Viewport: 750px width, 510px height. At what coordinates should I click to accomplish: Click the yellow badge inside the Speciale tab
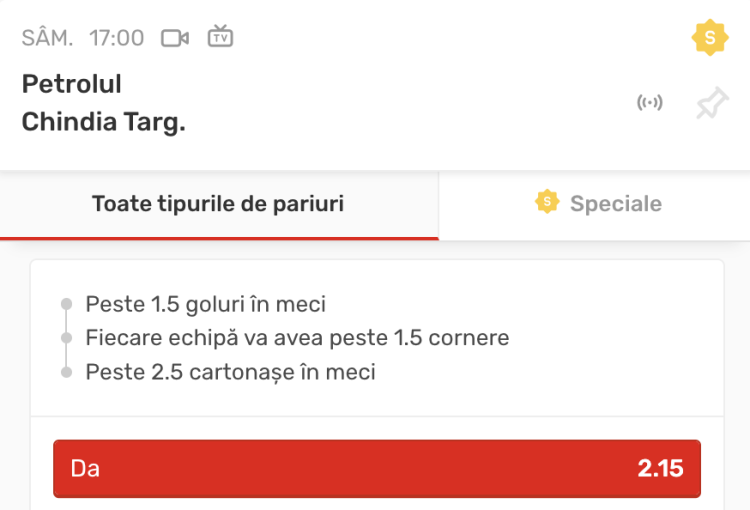pos(547,203)
